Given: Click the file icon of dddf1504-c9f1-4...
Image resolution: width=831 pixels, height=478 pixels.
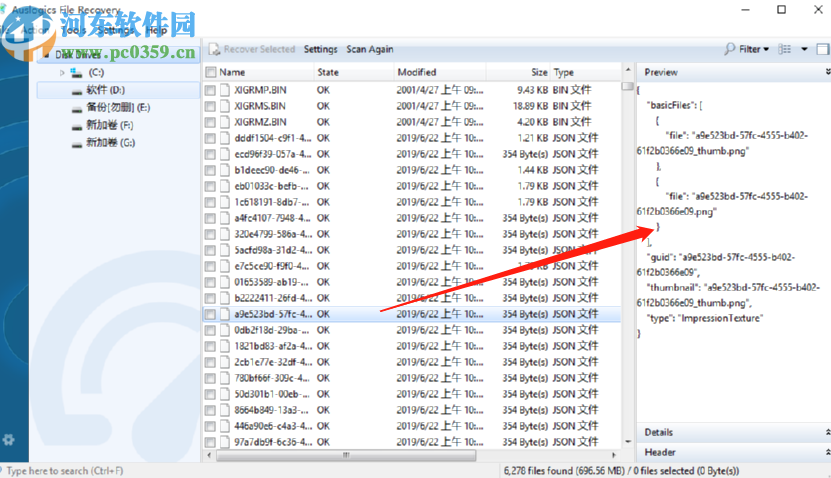Looking at the screenshot, I should pyautogui.click(x=225, y=138).
